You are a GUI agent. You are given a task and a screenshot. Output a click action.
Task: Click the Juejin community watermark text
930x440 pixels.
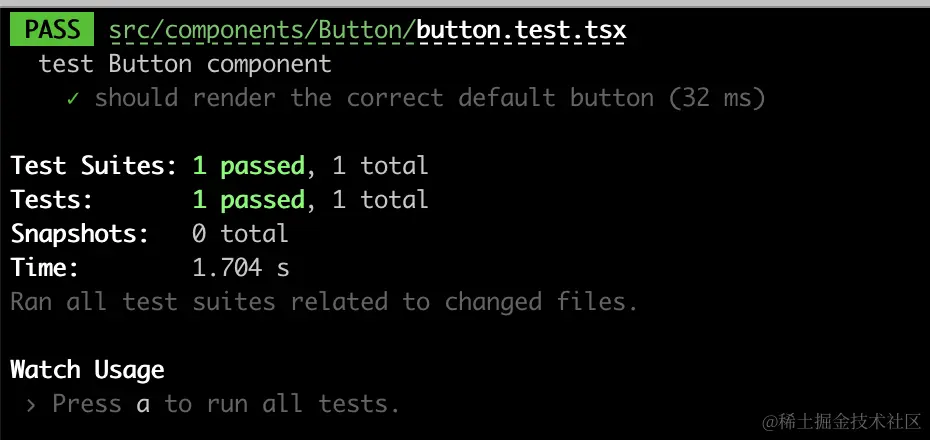841,422
